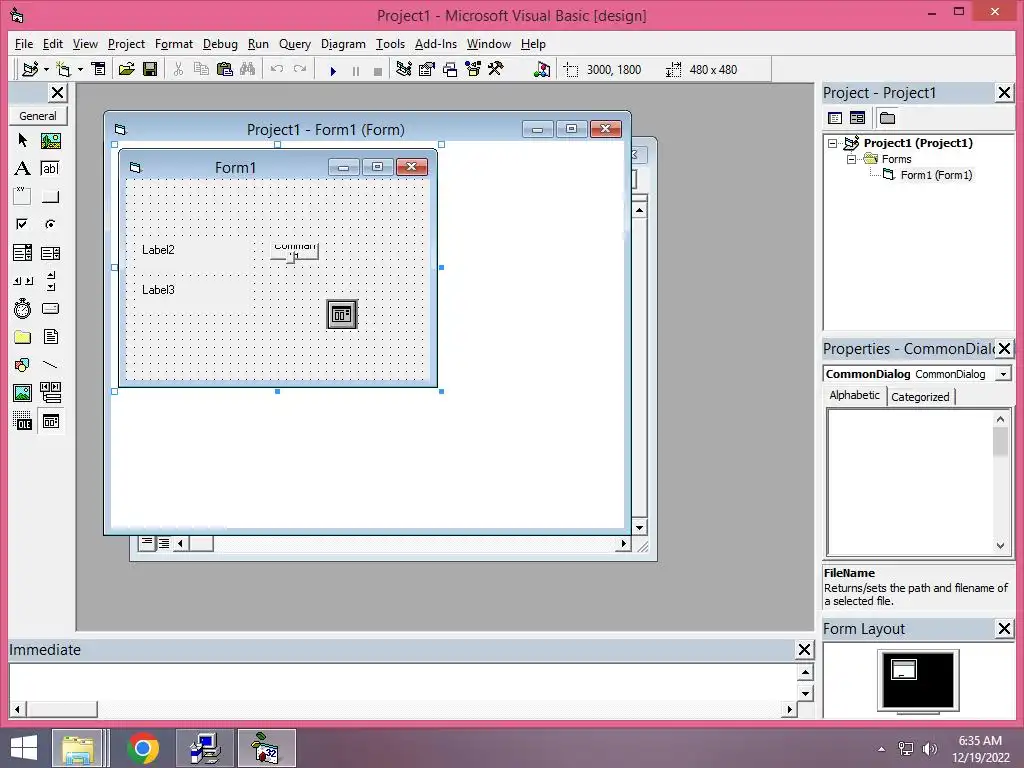Screen dimensions: 1024x768
Task: Select the CommandButton control in the toolbox
Action: click(50, 197)
